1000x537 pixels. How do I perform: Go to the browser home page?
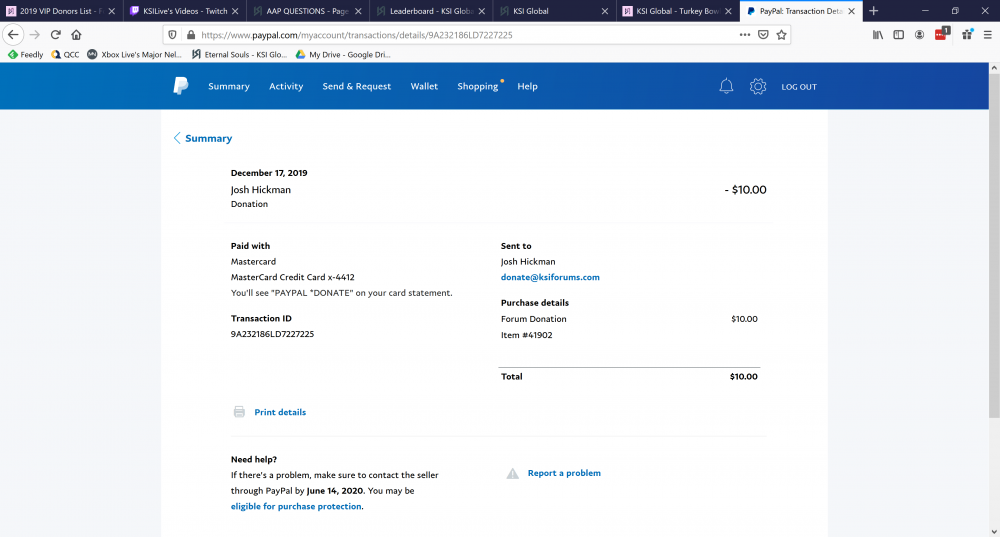pyautogui.click(x=77, y=34)
